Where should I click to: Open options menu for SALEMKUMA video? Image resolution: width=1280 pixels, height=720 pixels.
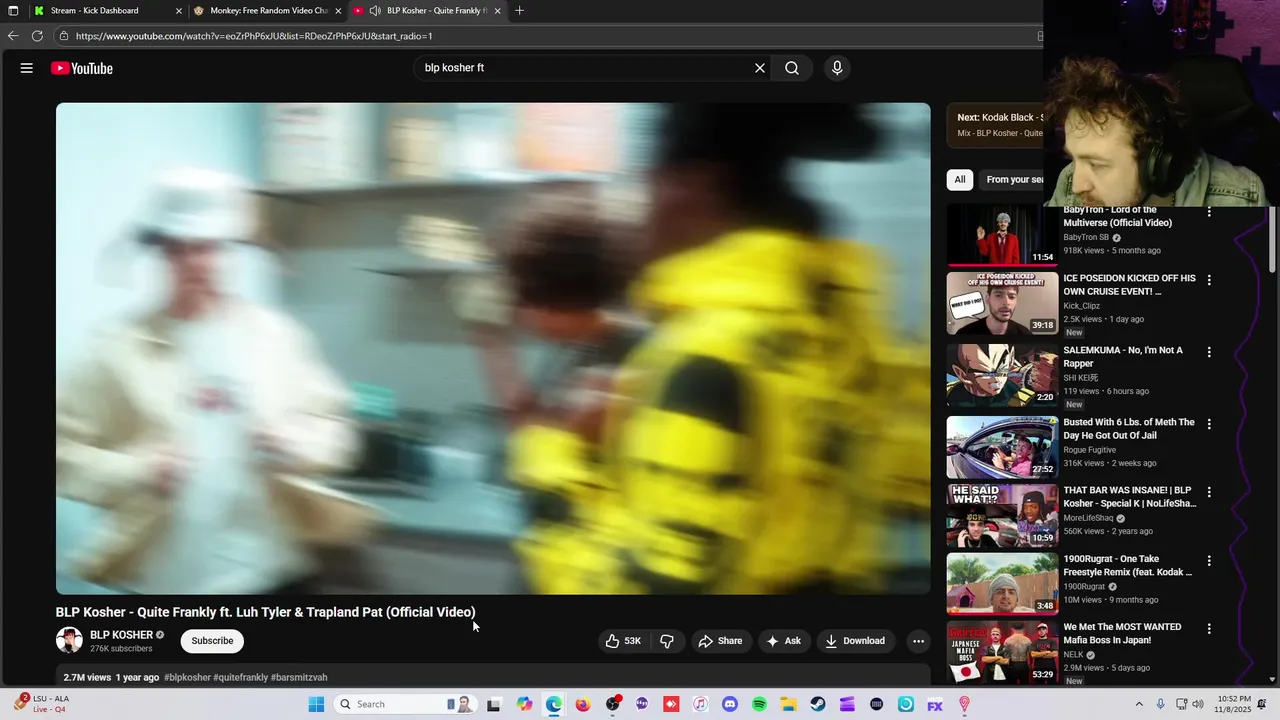point(1209,352)
